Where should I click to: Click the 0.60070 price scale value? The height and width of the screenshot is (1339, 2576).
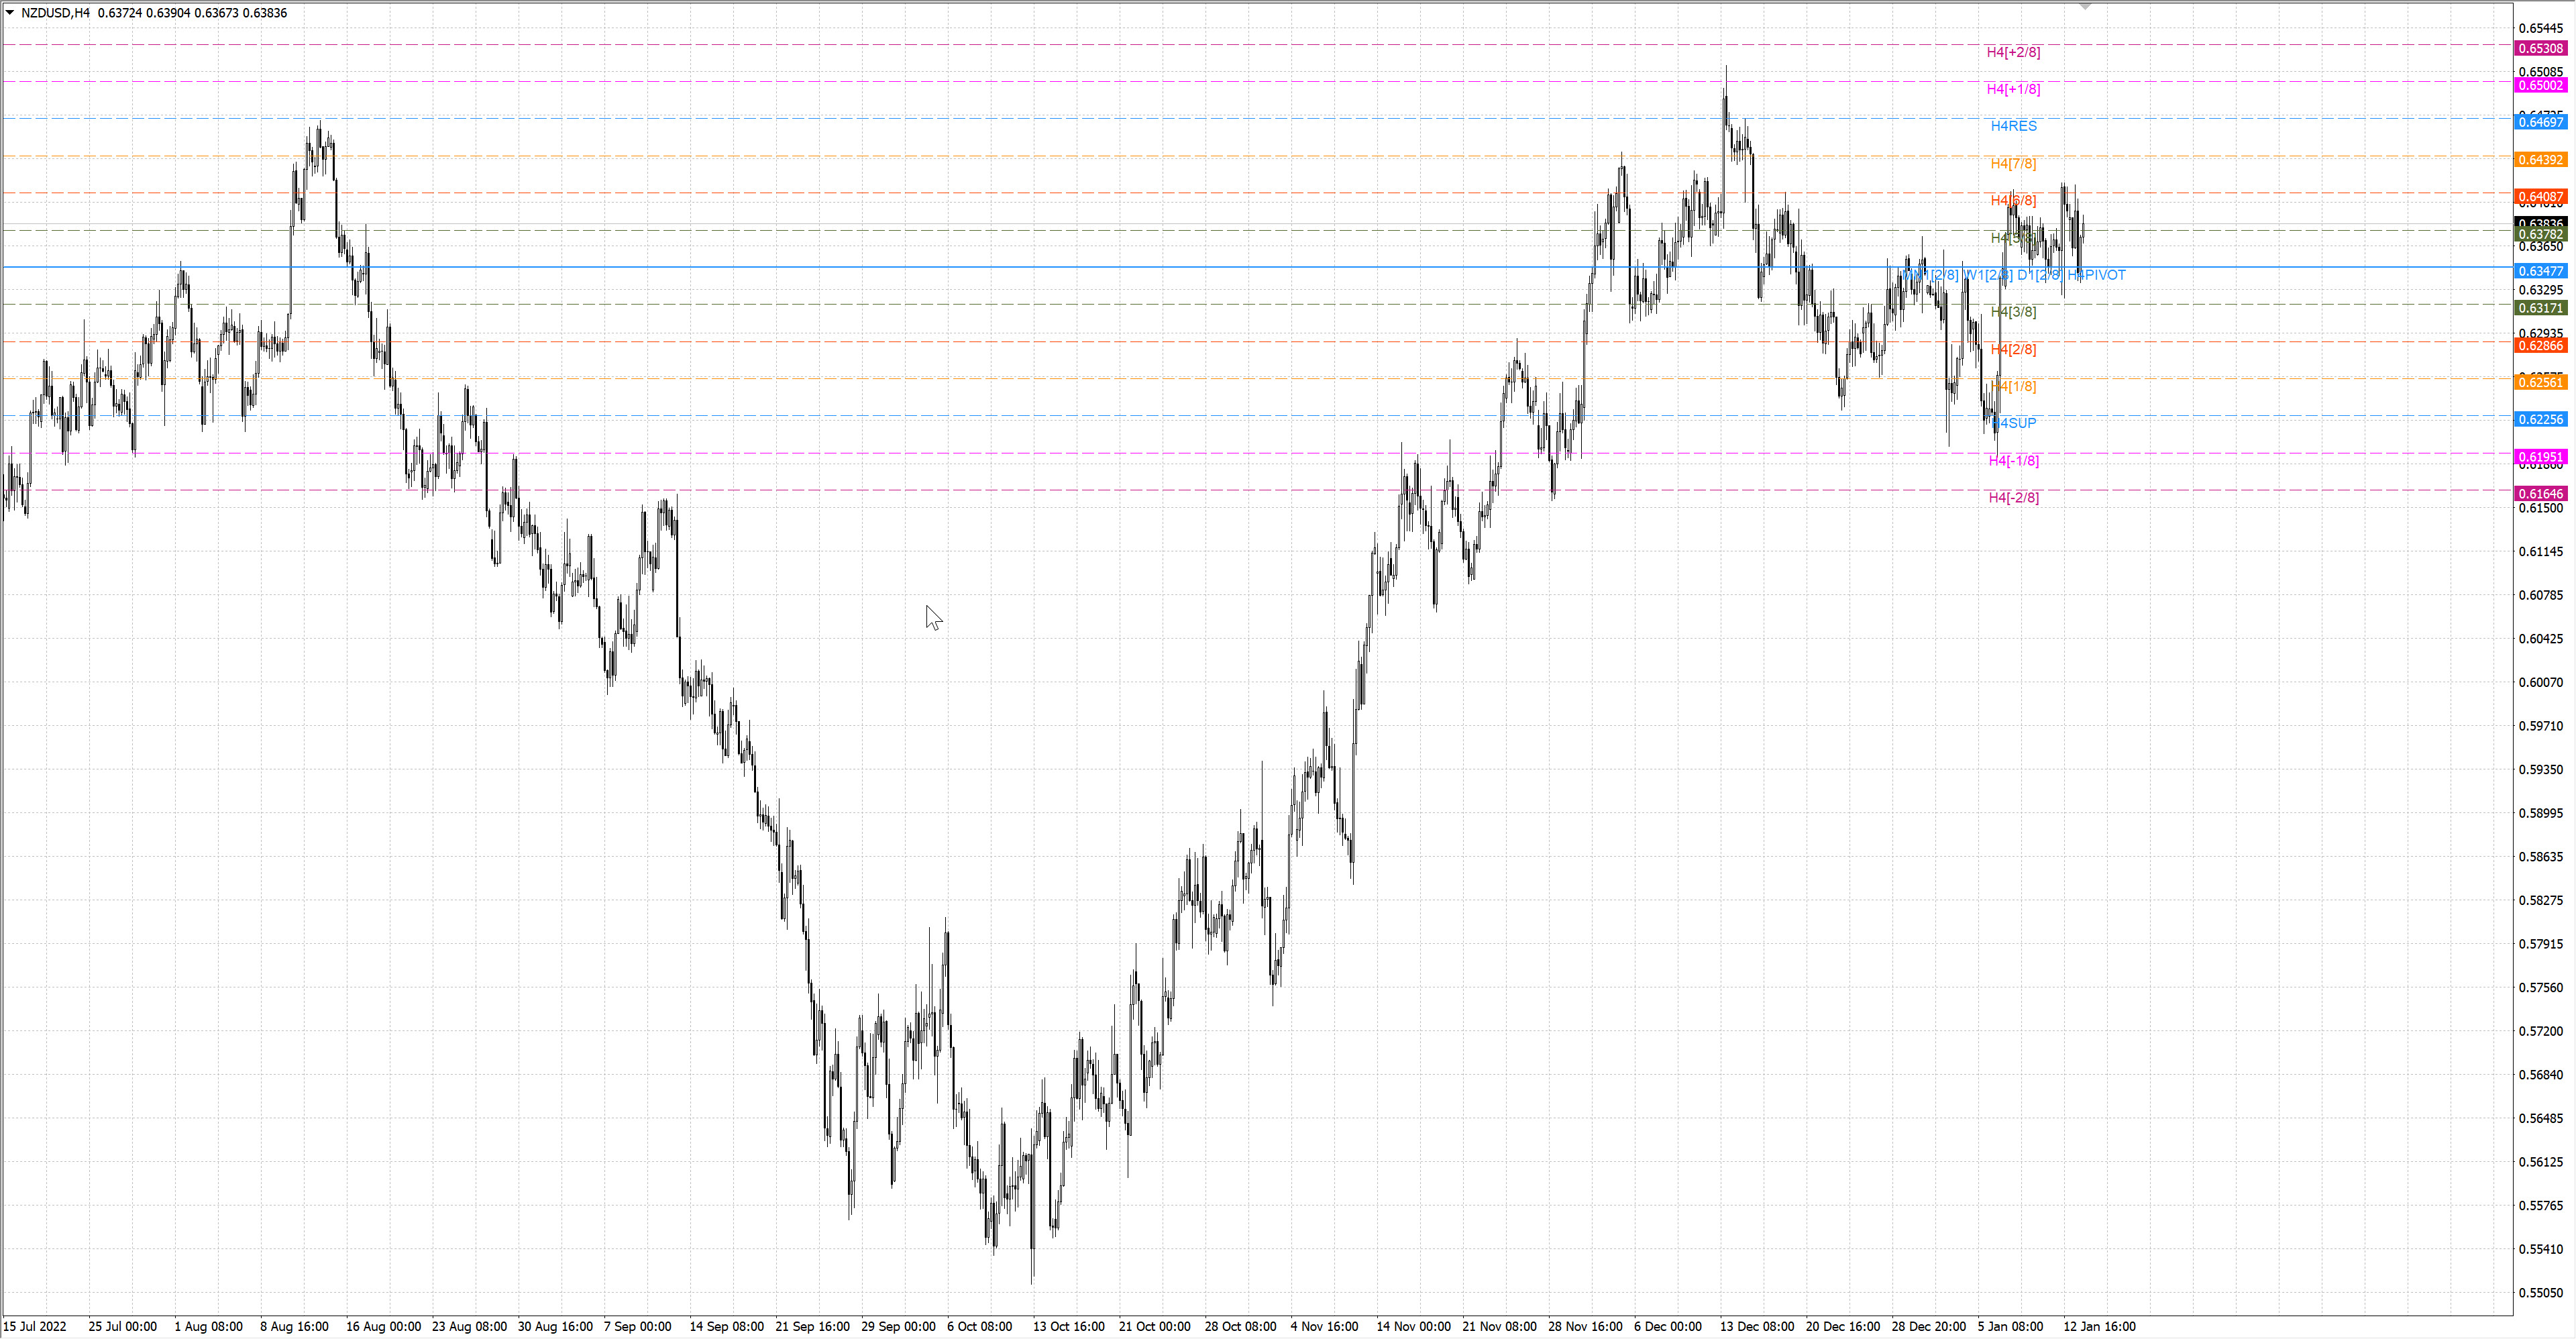(x=2541, y=682)
